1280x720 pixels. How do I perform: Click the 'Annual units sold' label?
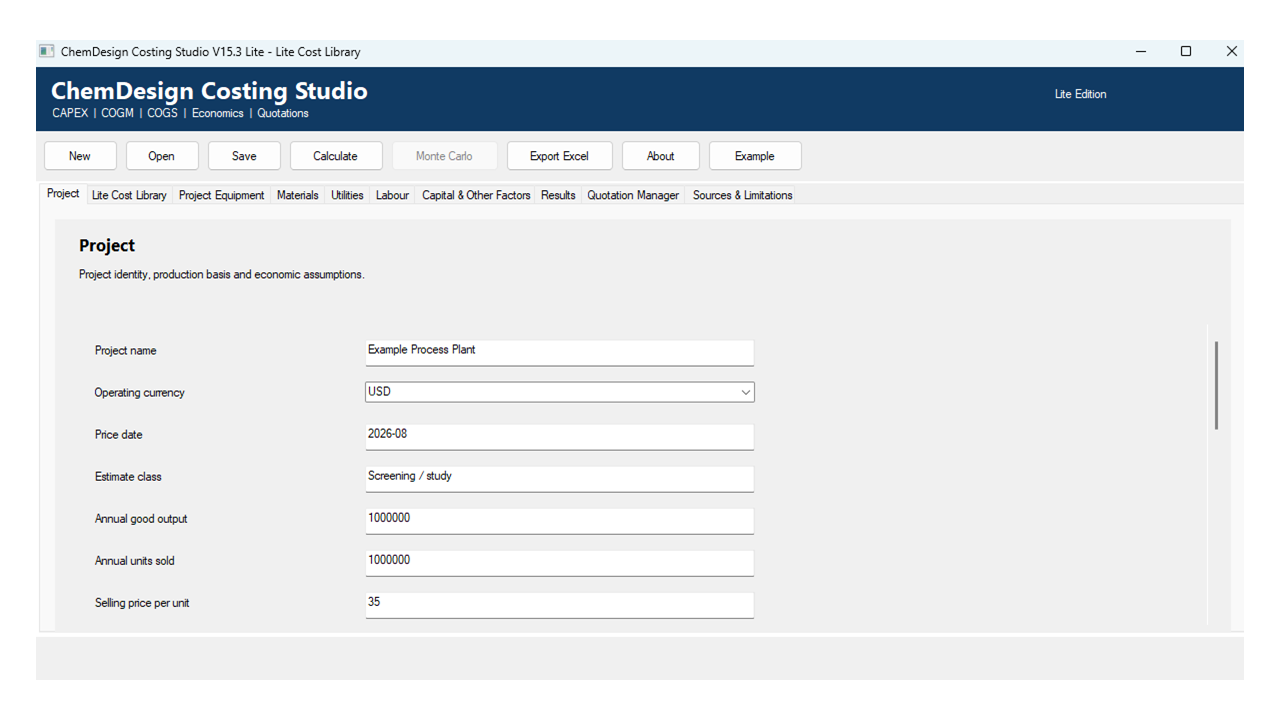(135, 561)
